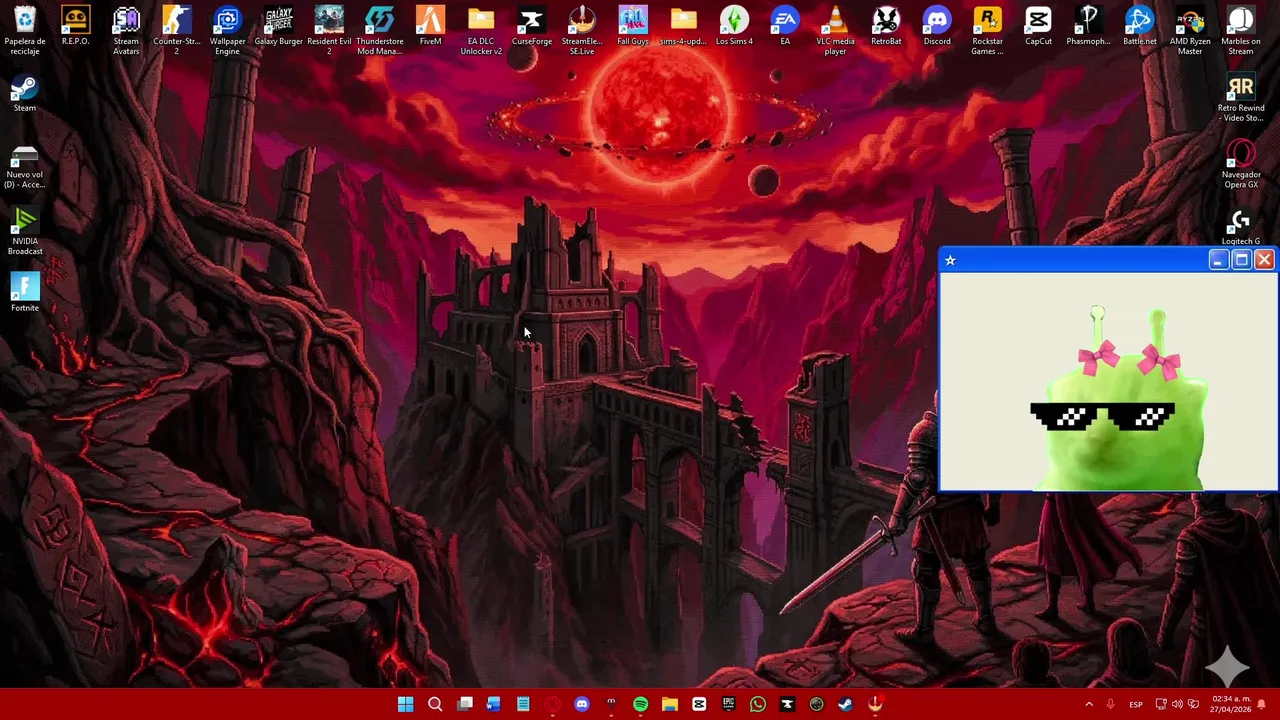Viewport: 1280px width, 720px height.
Task: Open the VLC media player shortcut
Action: [x=835, y=28]
